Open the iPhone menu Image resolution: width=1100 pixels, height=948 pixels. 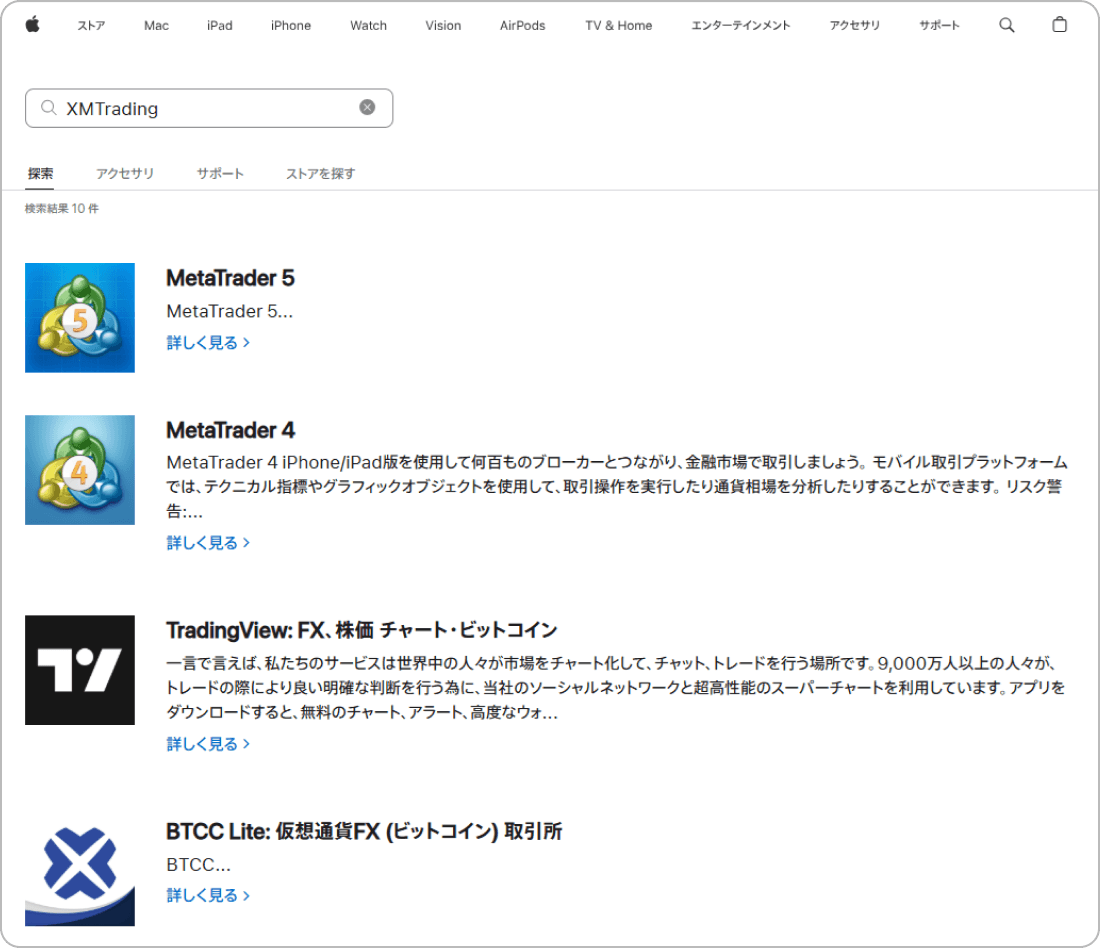tap(290, 26)
